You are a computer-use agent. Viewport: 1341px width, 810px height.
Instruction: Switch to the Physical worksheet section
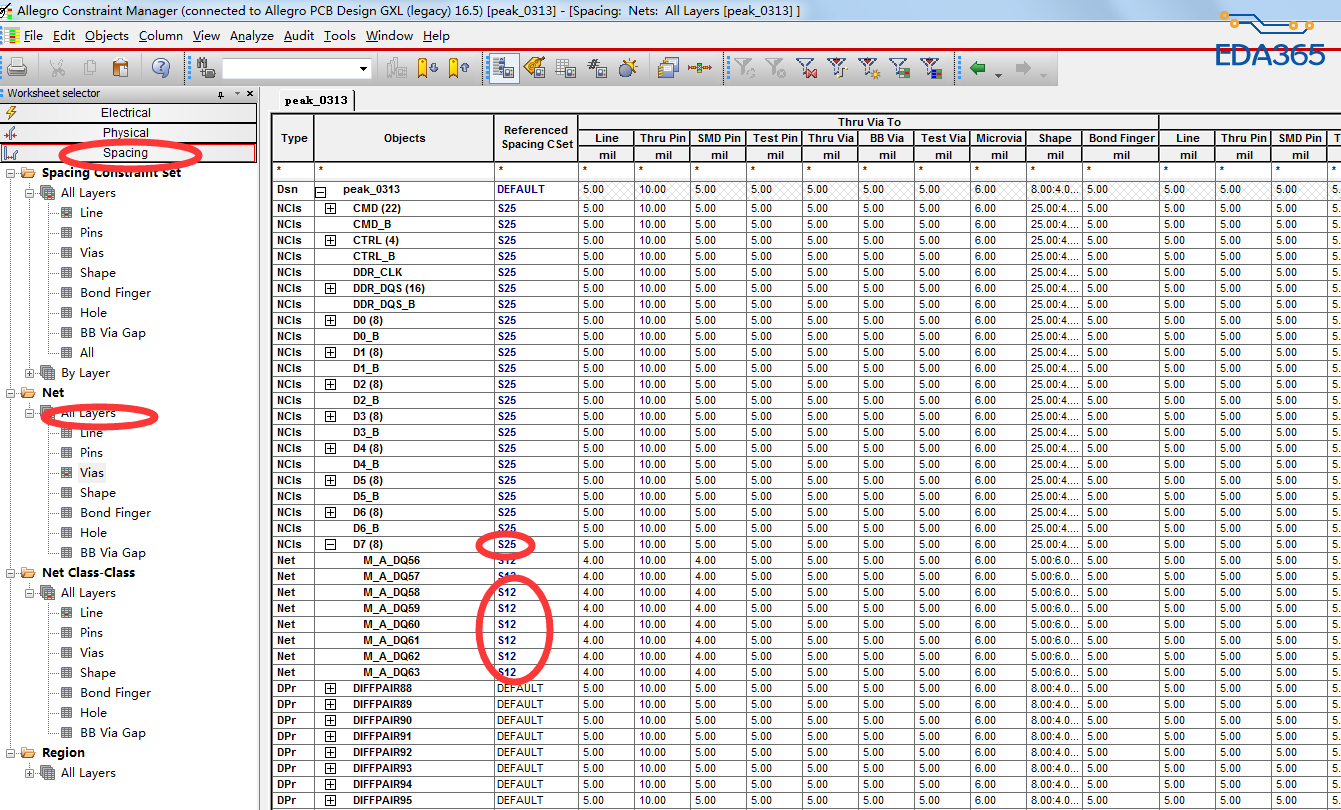click(x=126, y=133)
